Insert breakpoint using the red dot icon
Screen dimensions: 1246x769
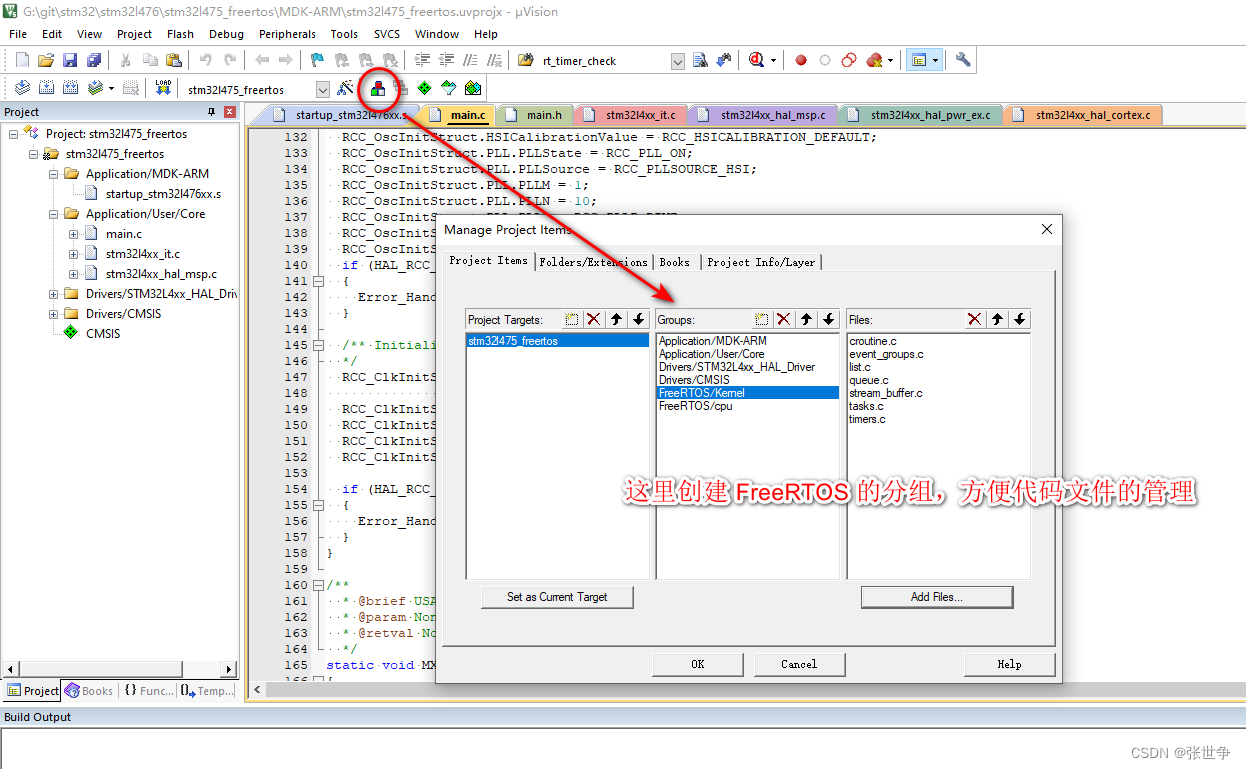[801, 60]
